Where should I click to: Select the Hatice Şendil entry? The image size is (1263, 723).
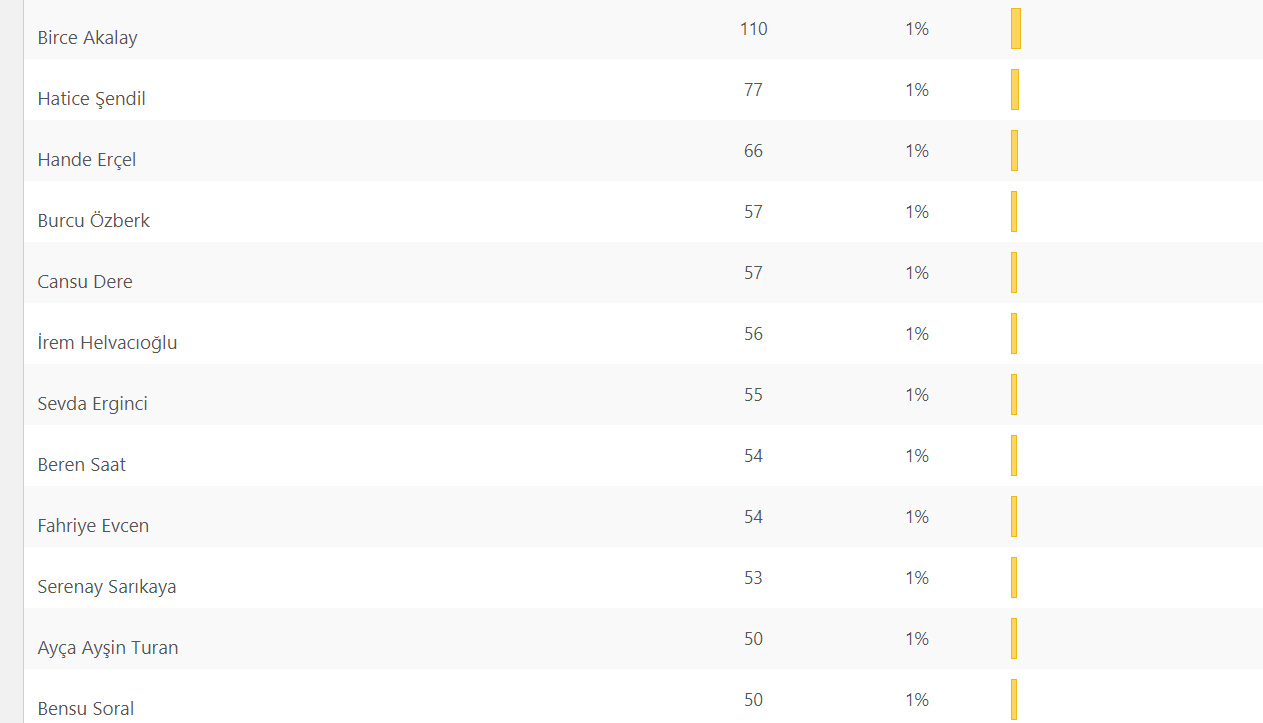pos(91,99)
